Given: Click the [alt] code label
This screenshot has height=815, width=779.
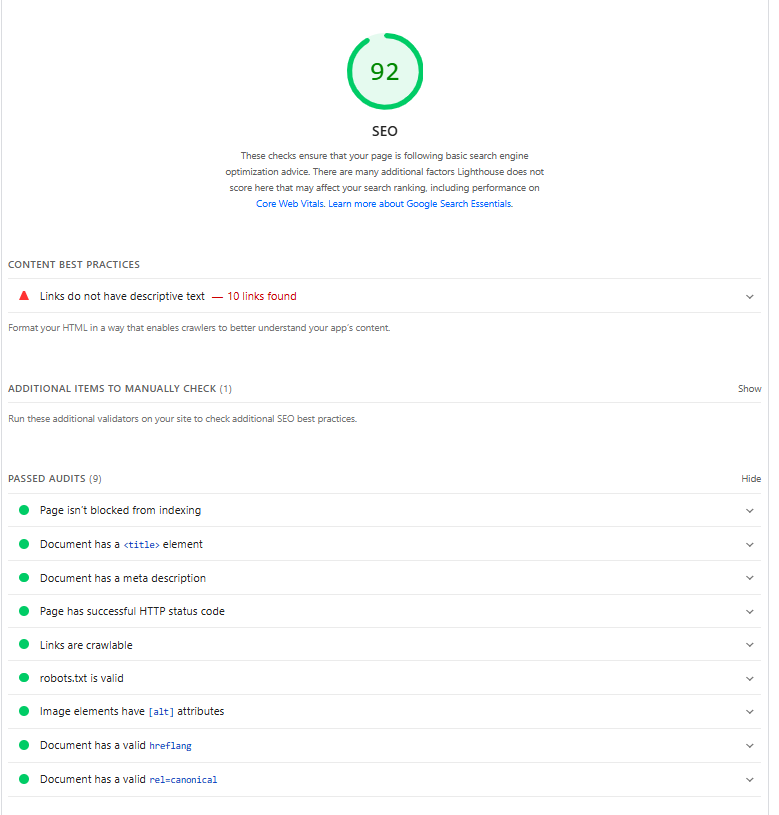Looking at the screenshot, I should pos(161,712).
